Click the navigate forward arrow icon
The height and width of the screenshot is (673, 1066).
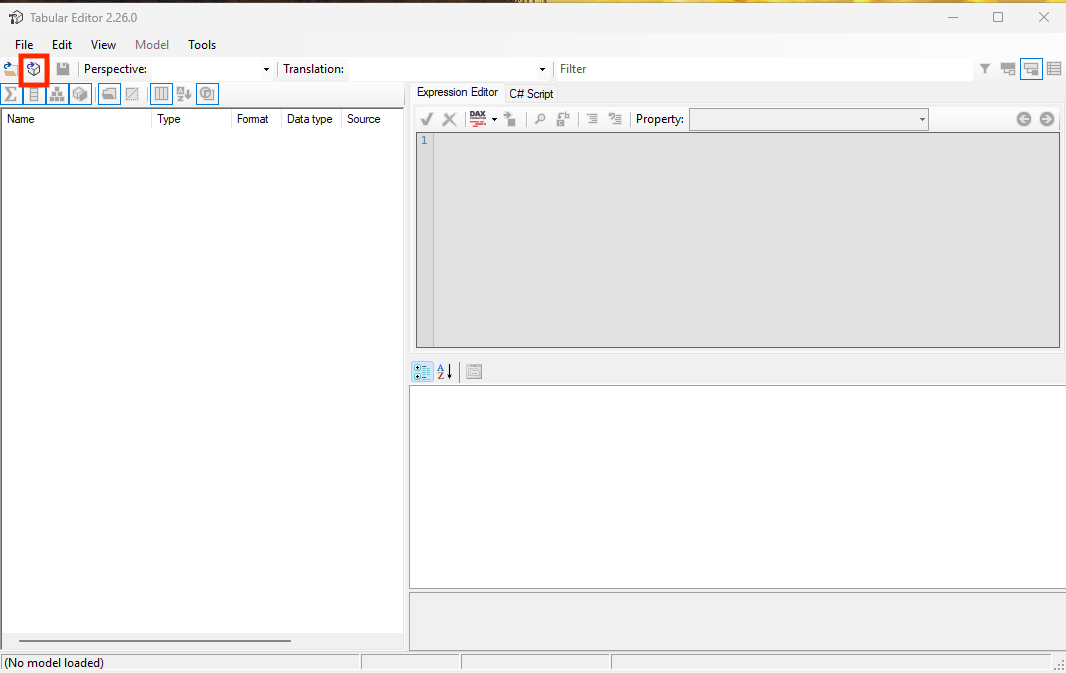click(1047, 119)
